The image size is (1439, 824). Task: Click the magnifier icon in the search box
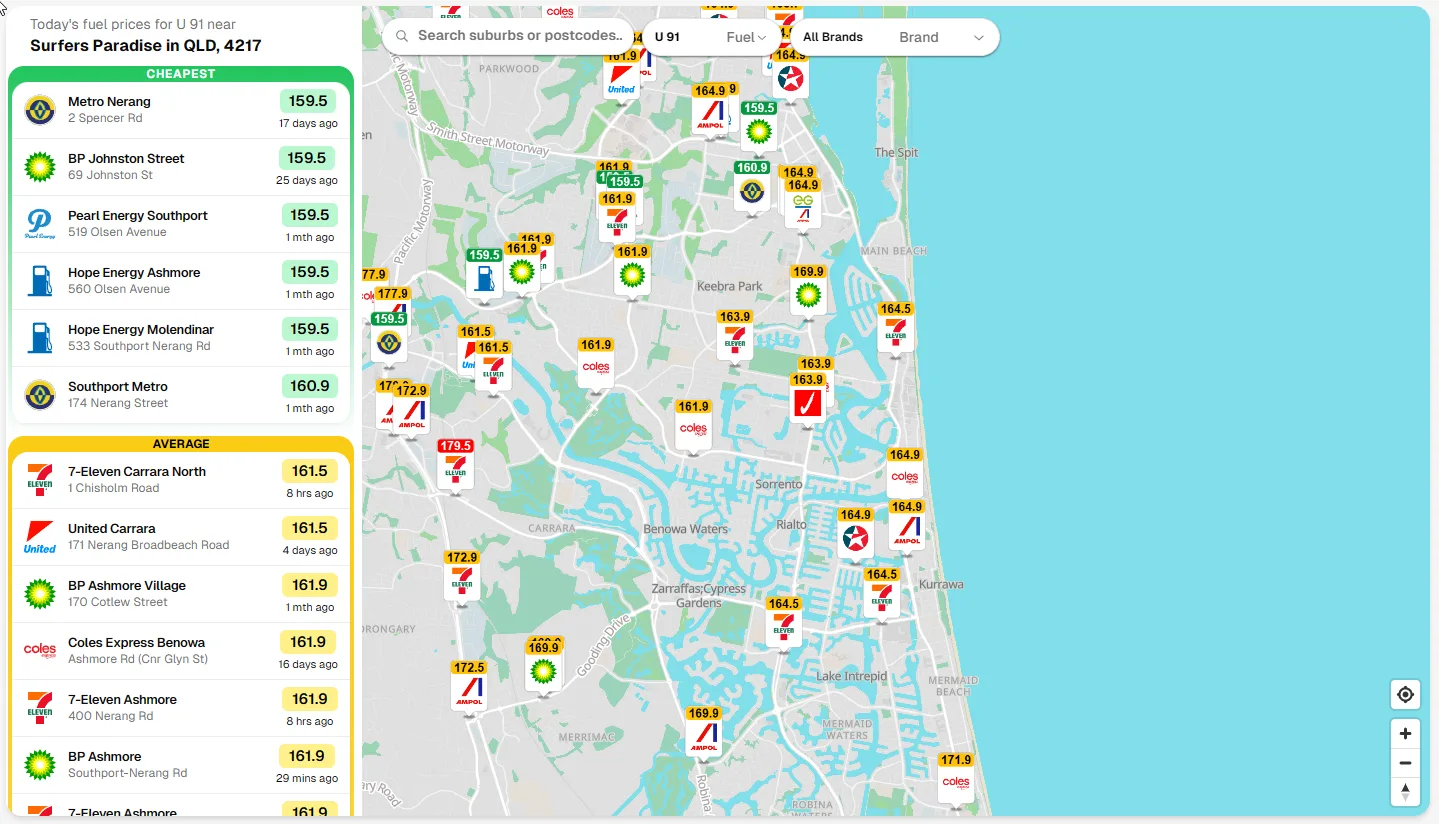401,36
